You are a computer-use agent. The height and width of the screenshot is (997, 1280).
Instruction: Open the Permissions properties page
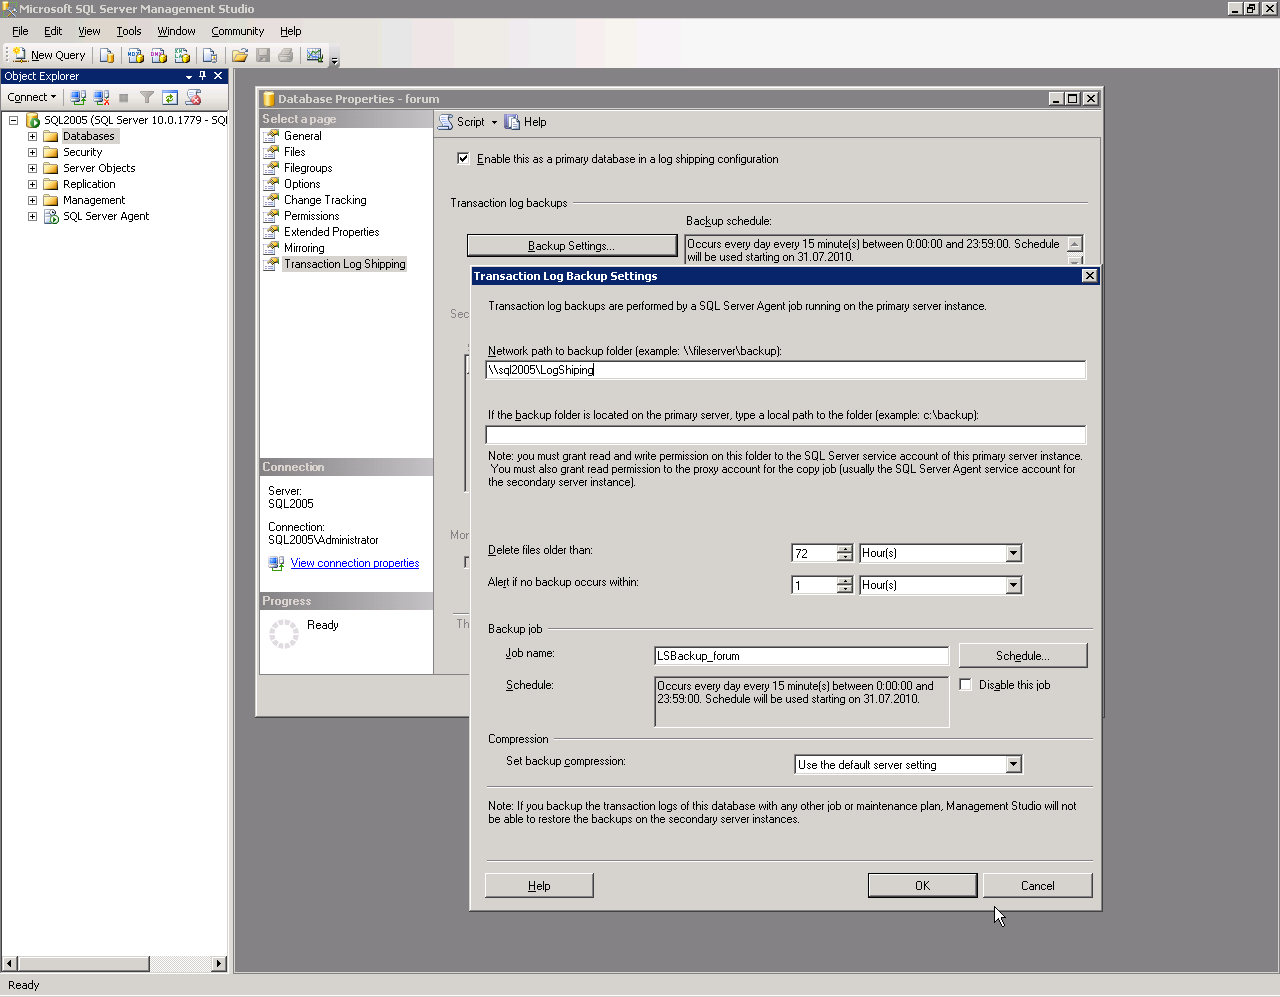[x=311, y=216]
